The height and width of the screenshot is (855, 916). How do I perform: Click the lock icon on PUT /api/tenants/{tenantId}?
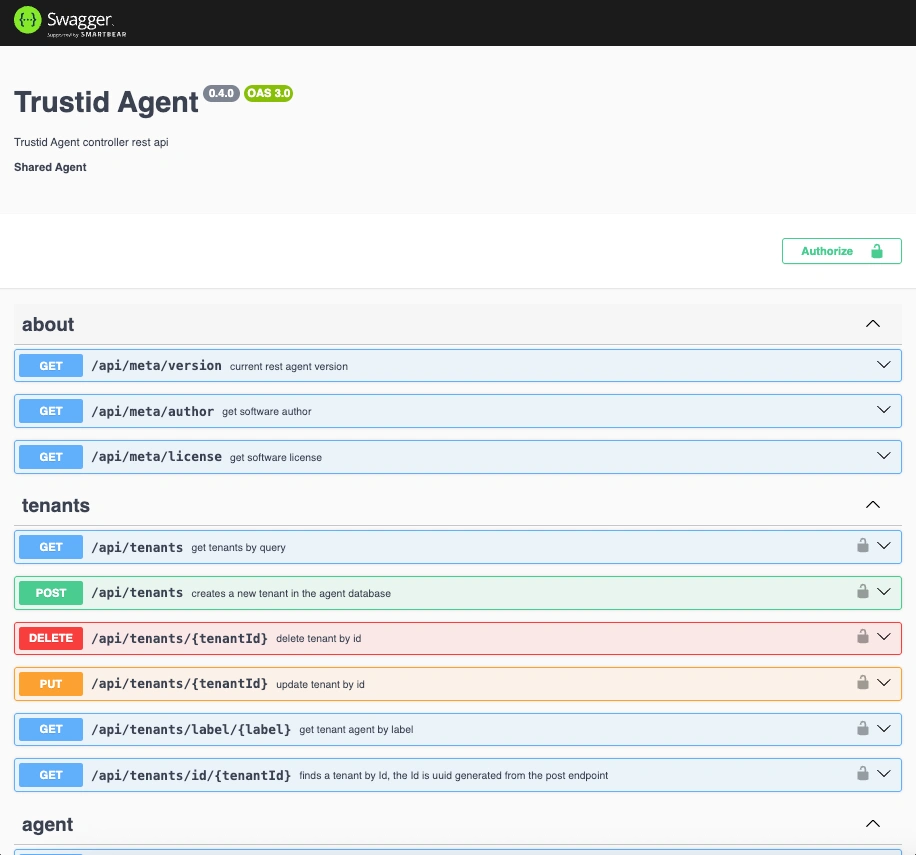pyautogui.click(x=862, y=683)
